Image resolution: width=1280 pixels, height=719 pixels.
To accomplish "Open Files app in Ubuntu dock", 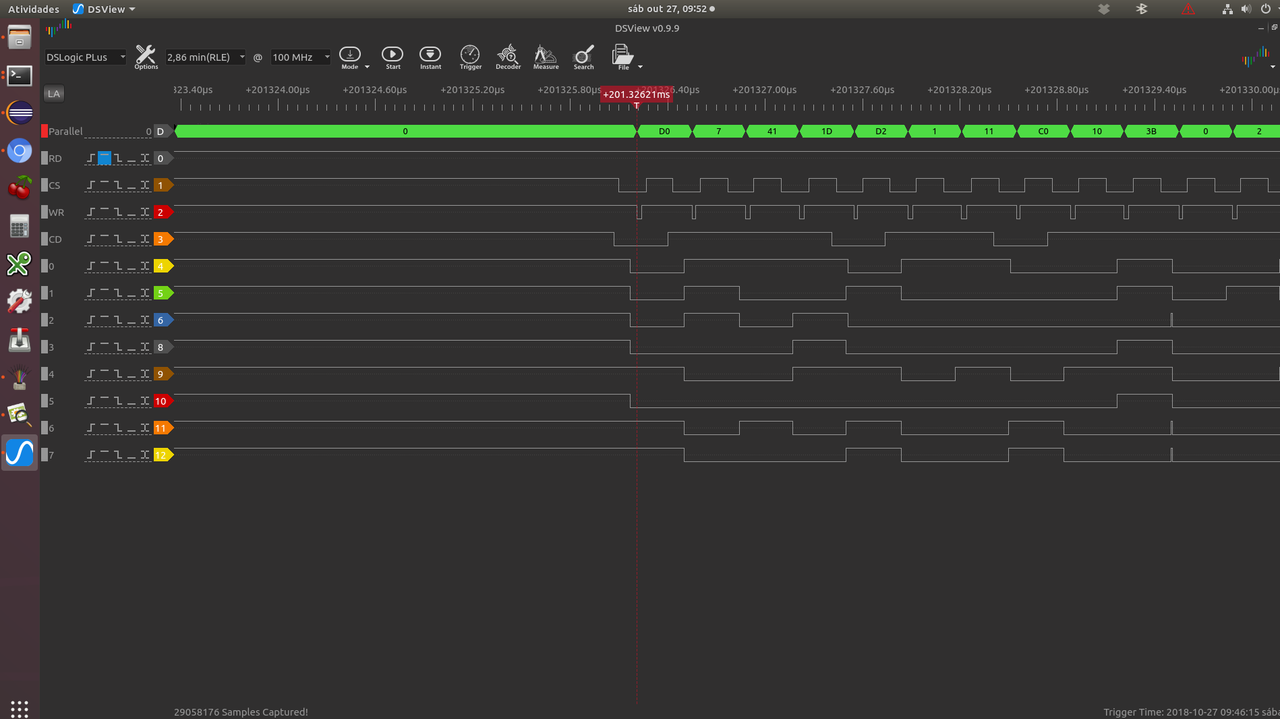I will (20, 39).
